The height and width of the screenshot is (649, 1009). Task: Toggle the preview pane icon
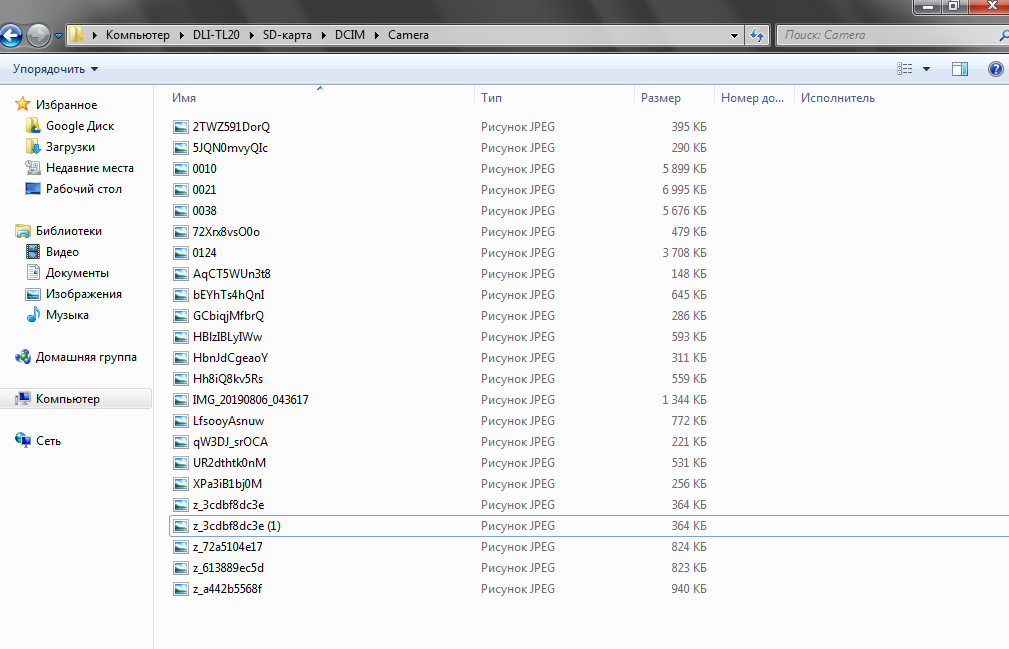(960, 69)
